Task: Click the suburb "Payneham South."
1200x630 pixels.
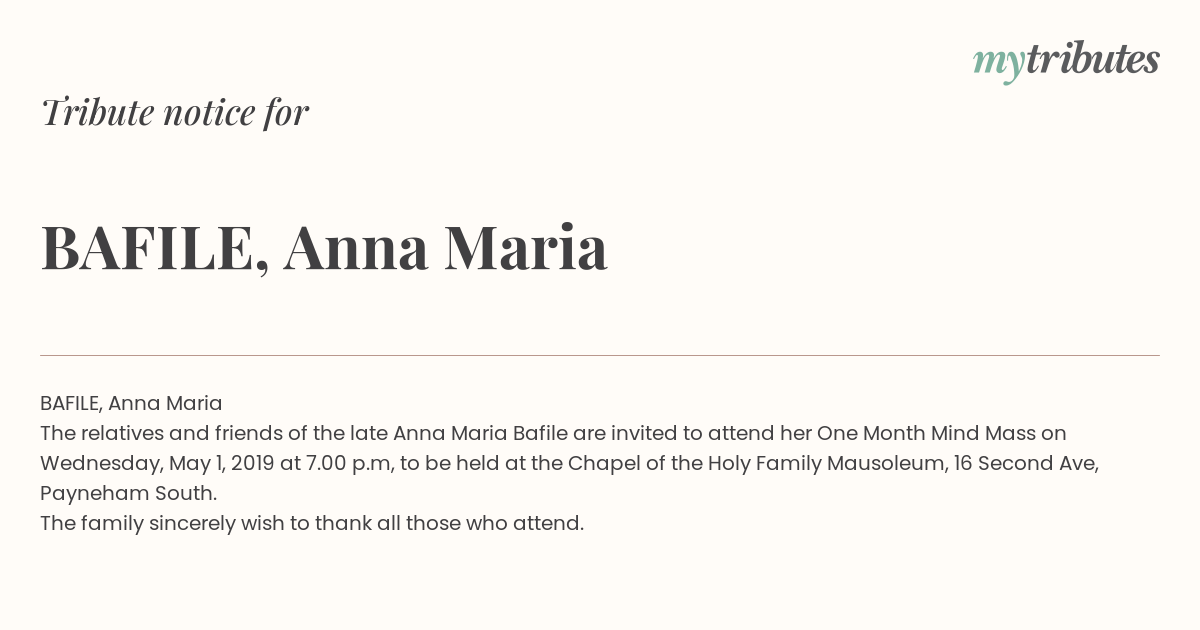Action: [x=129, y=494]
